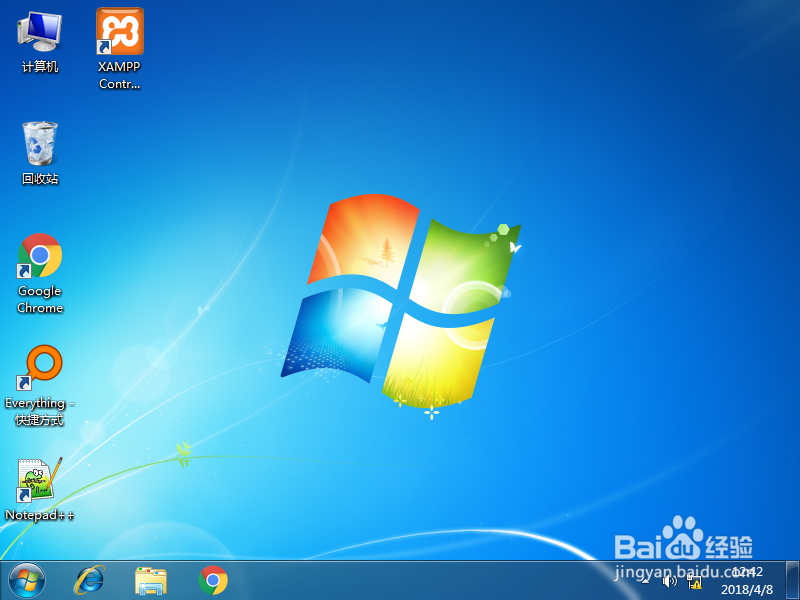Open the Windows Start menu orb

[x=27, y=581]
